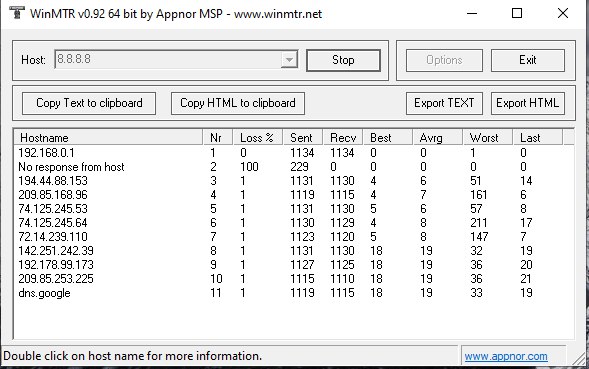This screenshot has height=369, width=589.
Task: Click the 100 loss value for hop 2
Action: click(249, 167)
